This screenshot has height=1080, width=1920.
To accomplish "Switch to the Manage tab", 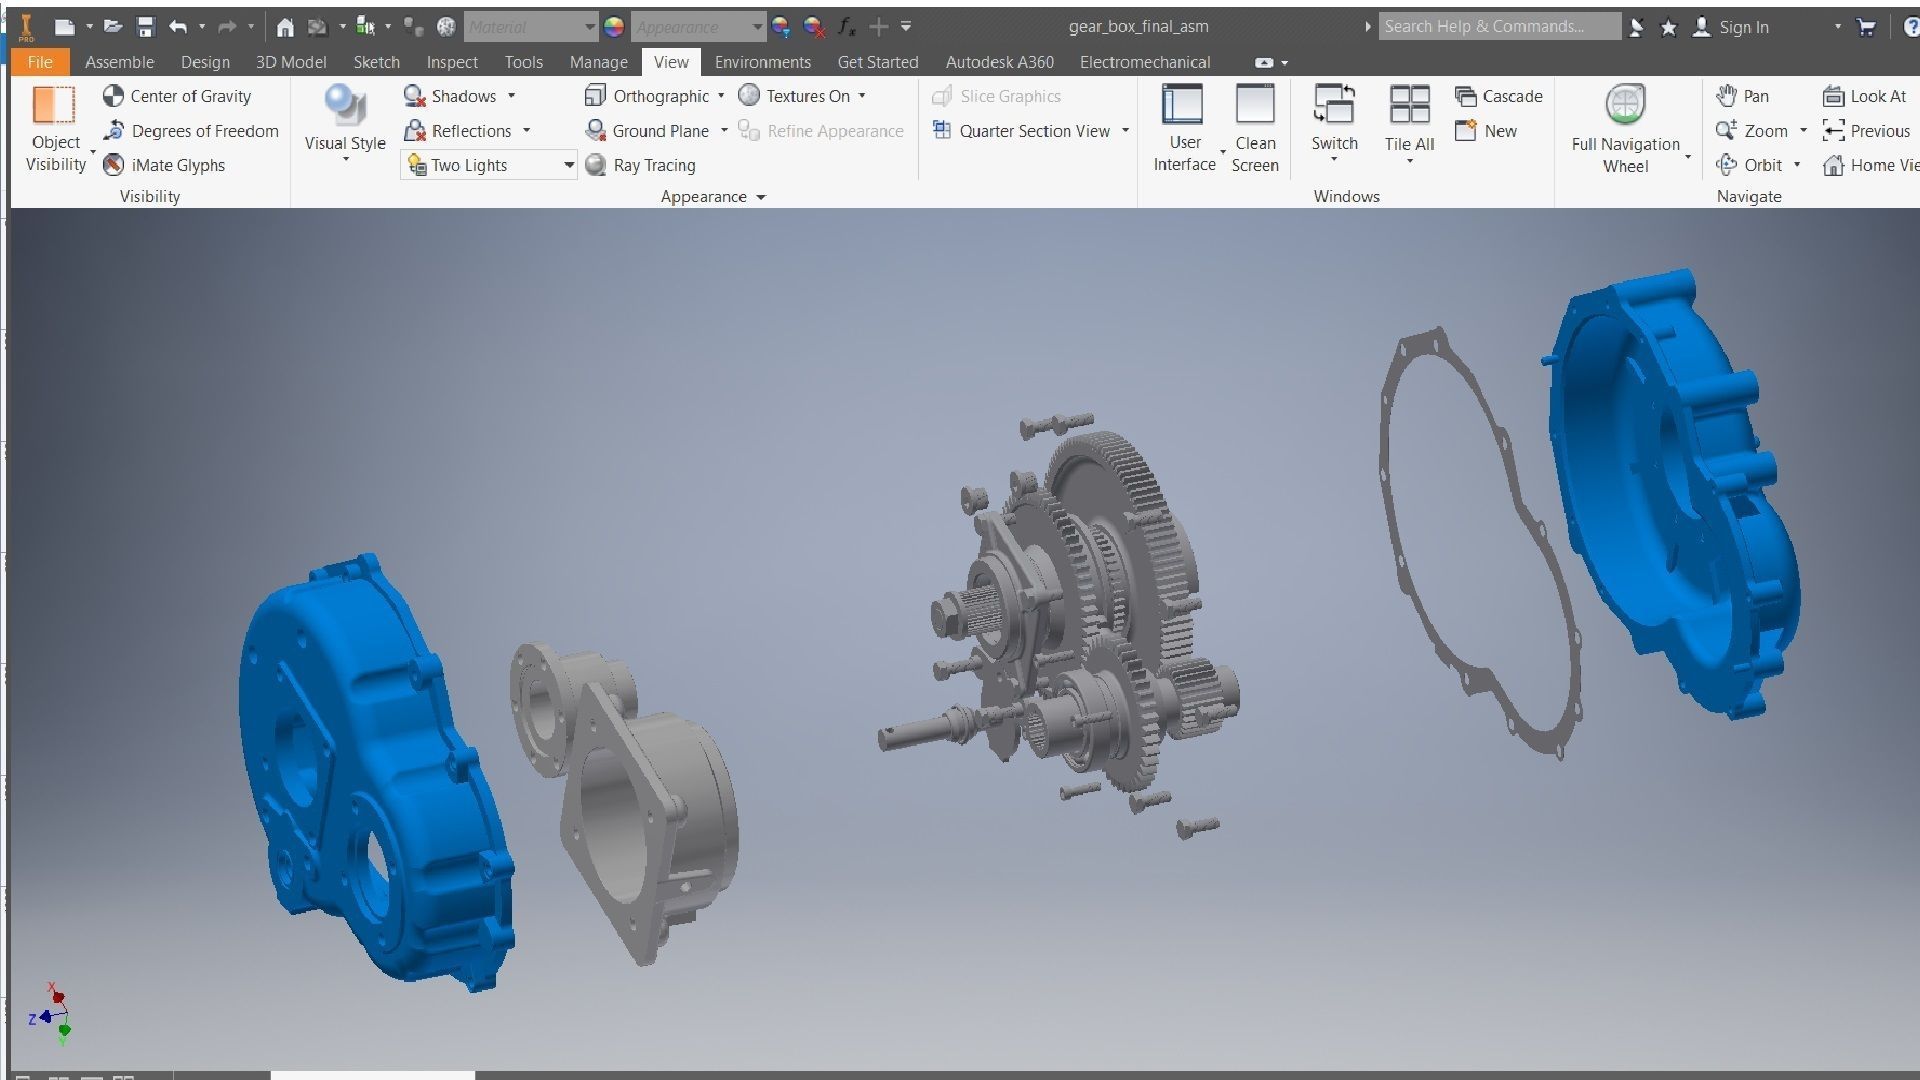I will tap(598, 62).
